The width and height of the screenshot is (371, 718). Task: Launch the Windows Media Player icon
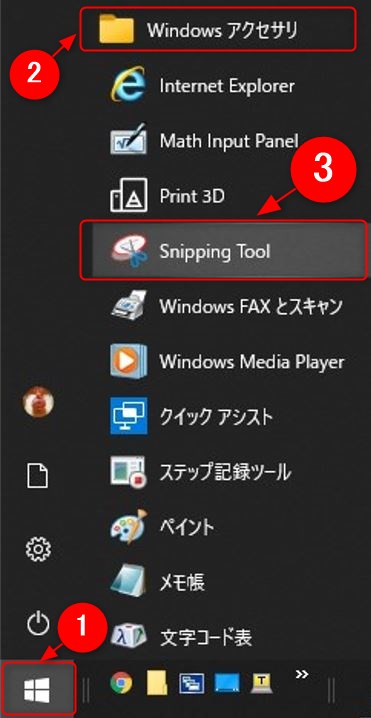[128, 361]
